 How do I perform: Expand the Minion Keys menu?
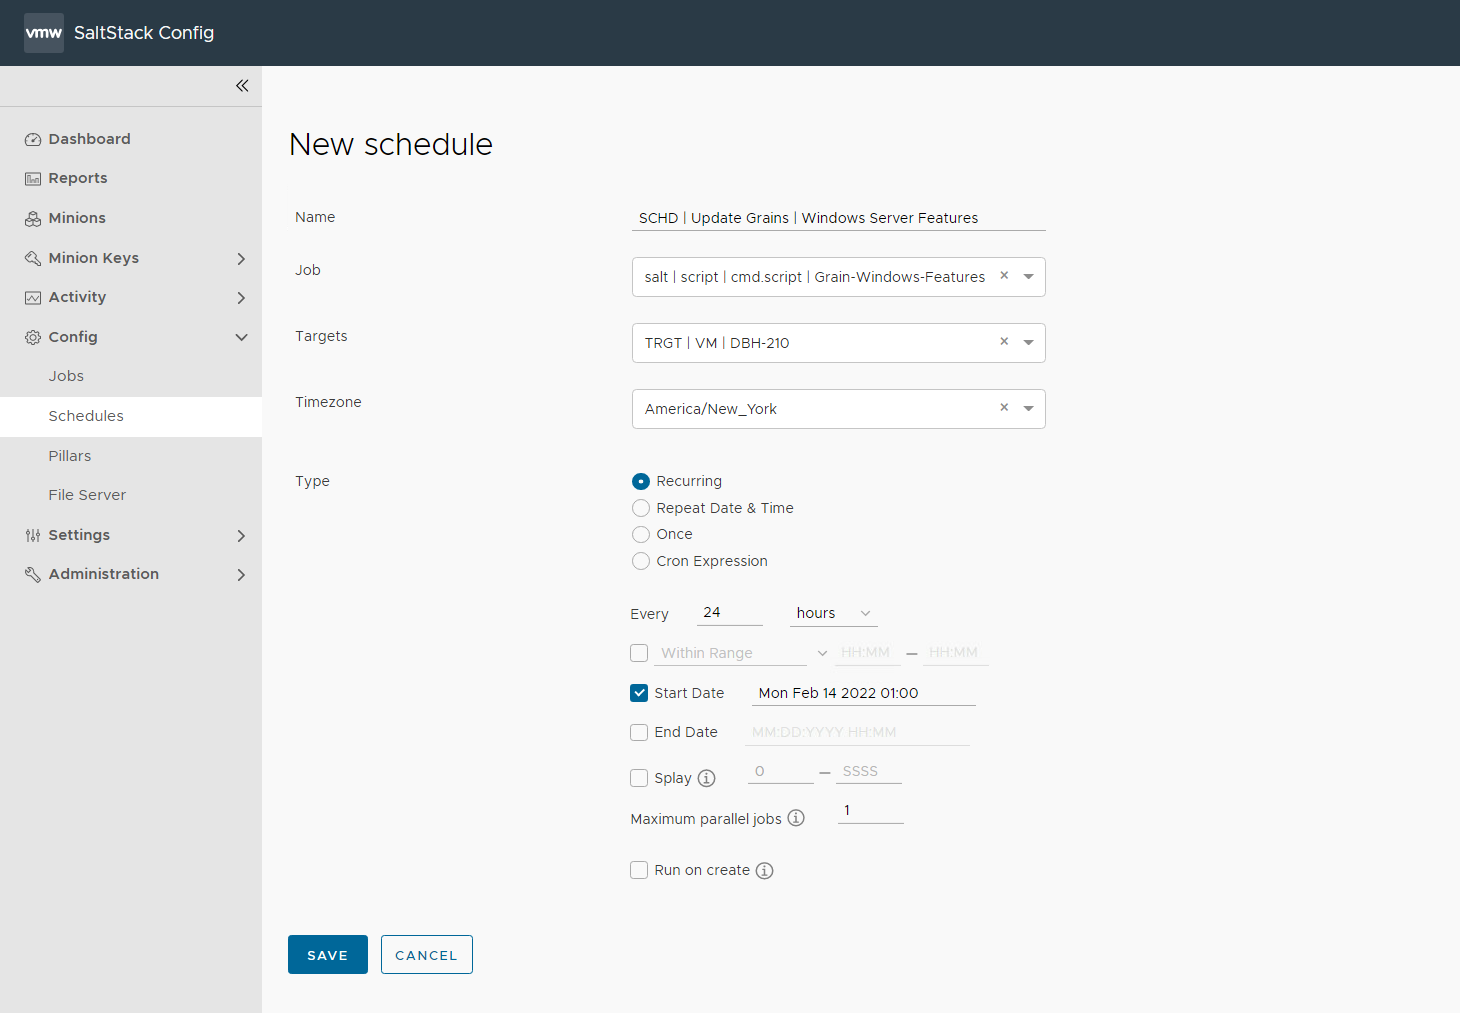pyautogui.click(x=240, y=258)
